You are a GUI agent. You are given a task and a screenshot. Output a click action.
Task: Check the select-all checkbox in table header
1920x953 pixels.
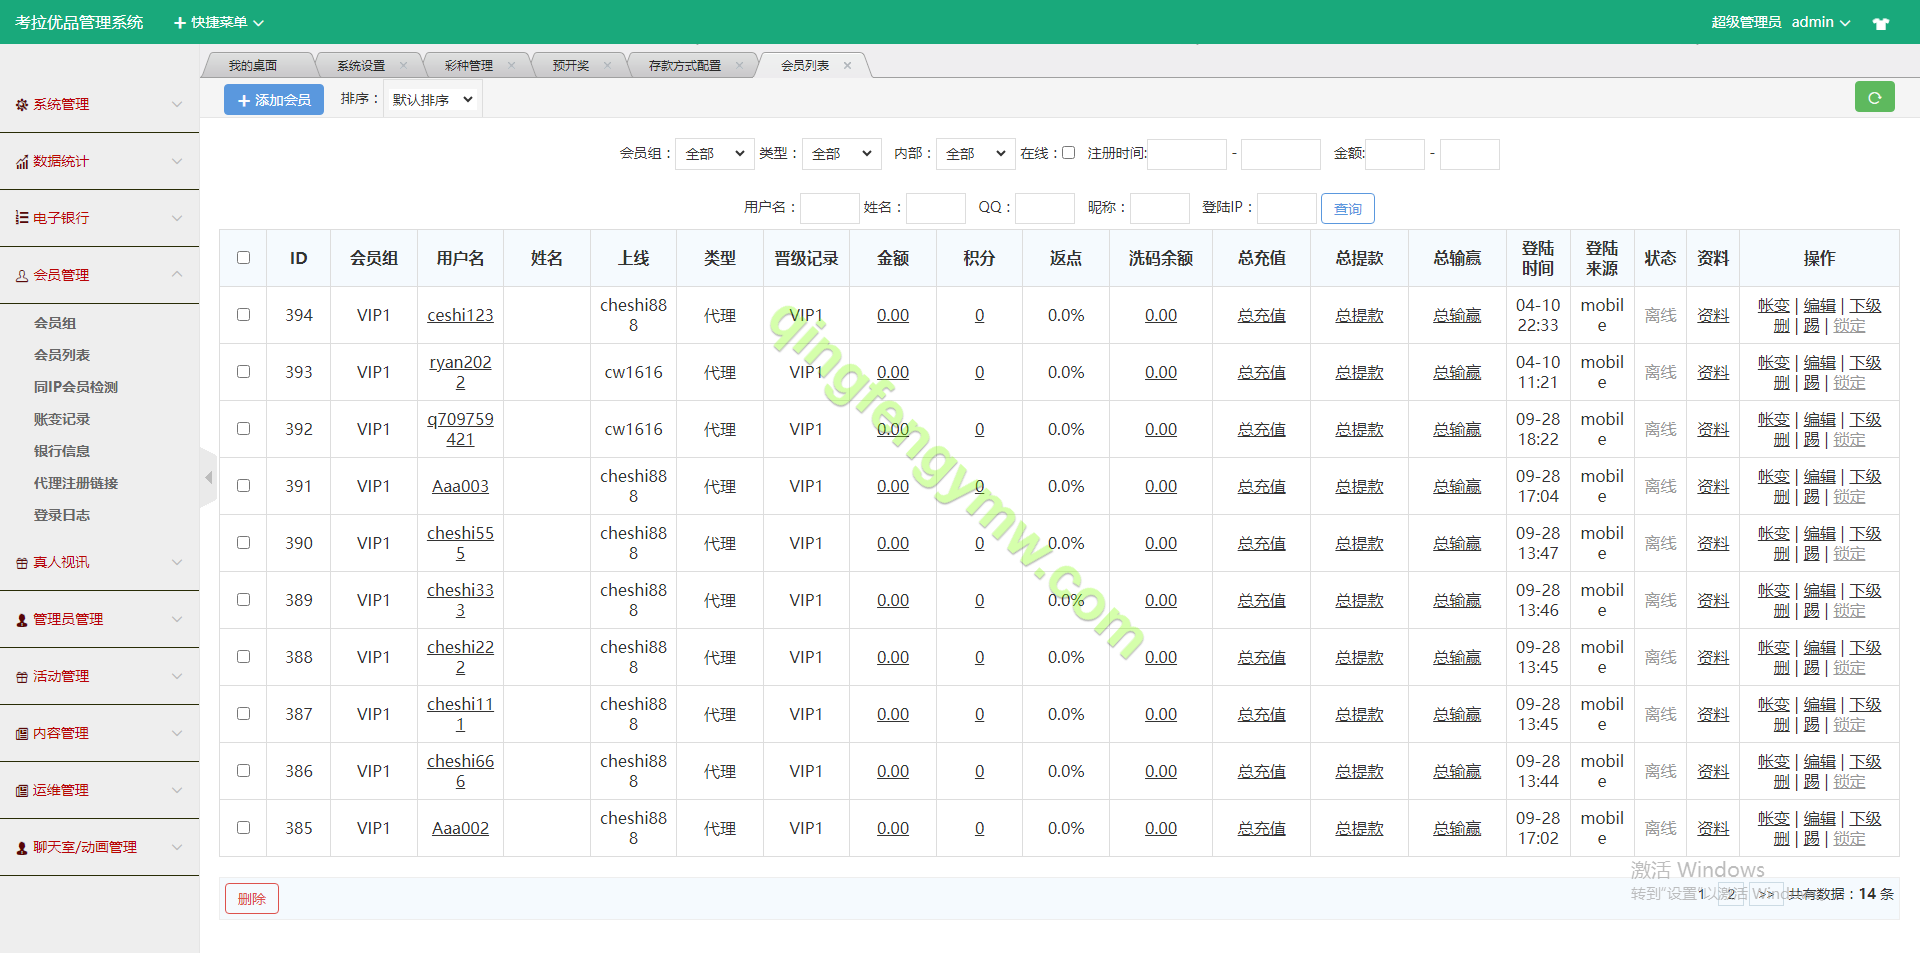(243, 258)
